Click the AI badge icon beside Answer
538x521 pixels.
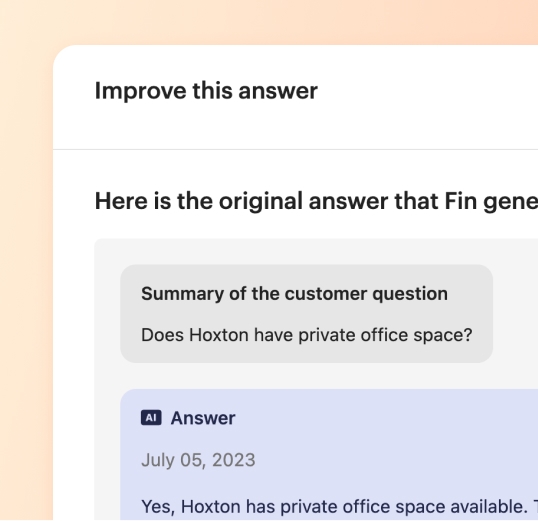151,418
